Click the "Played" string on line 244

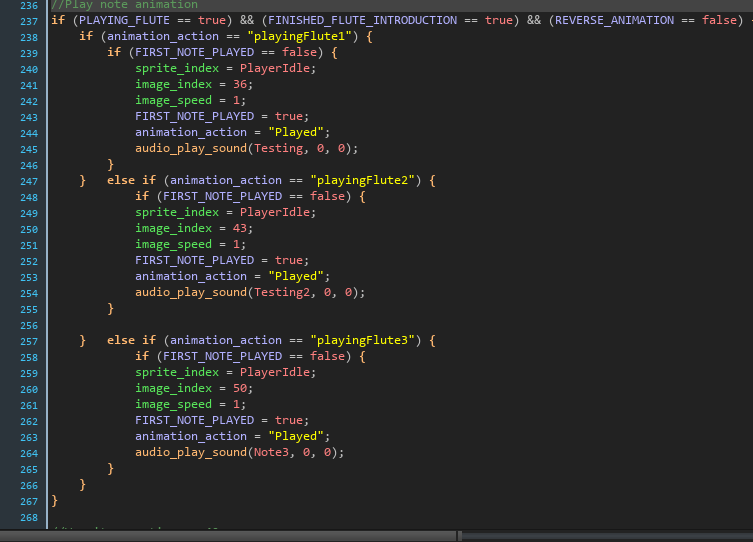(296, 132)
